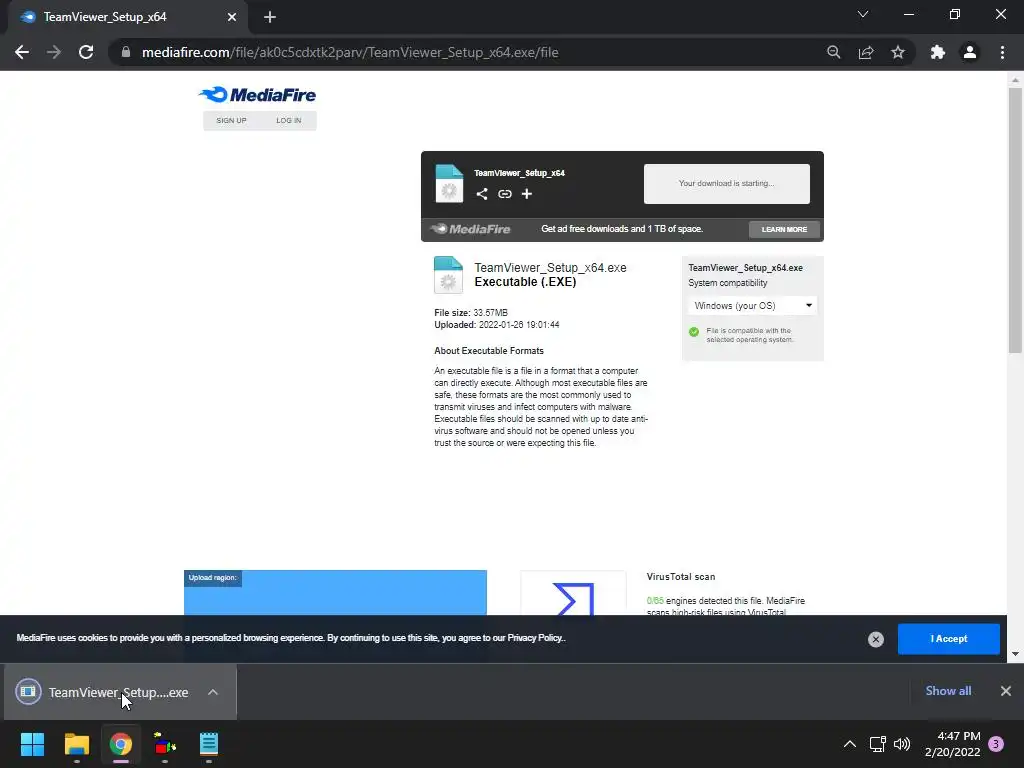This screenshot has height=768, width=1024.
Task: Click the browser back arrow
Action: (22, 52)
